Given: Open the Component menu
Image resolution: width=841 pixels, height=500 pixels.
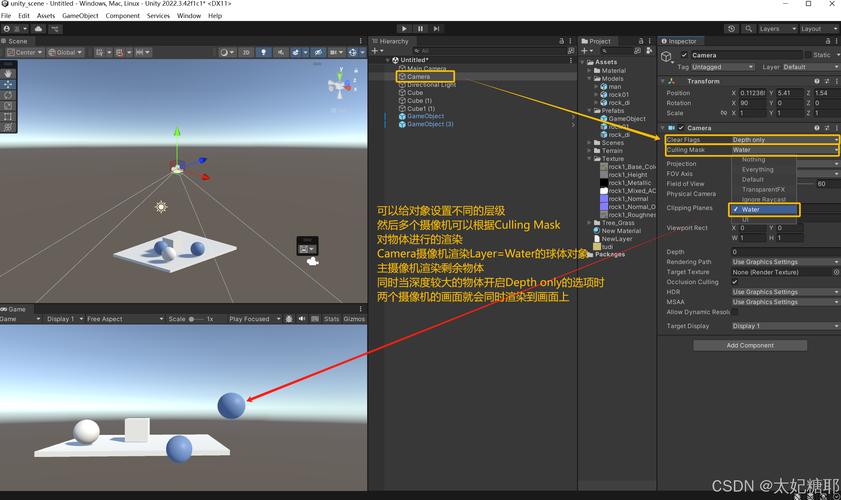Looking at the screenshot, I should tap(122, 16).
